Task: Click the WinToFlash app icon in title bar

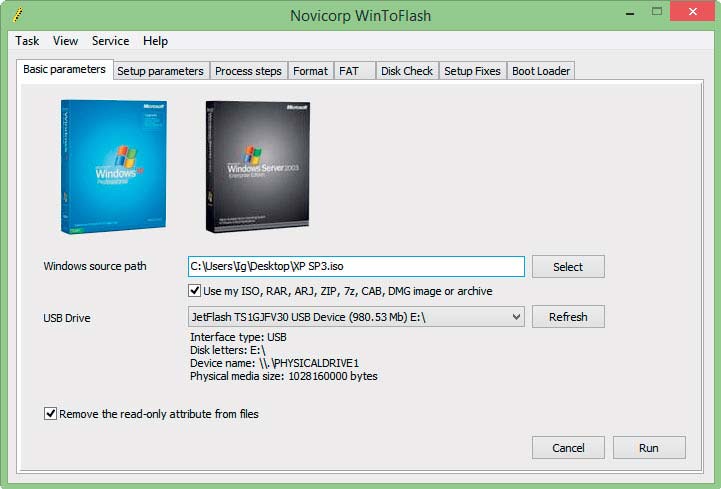Action: [18, 15]
